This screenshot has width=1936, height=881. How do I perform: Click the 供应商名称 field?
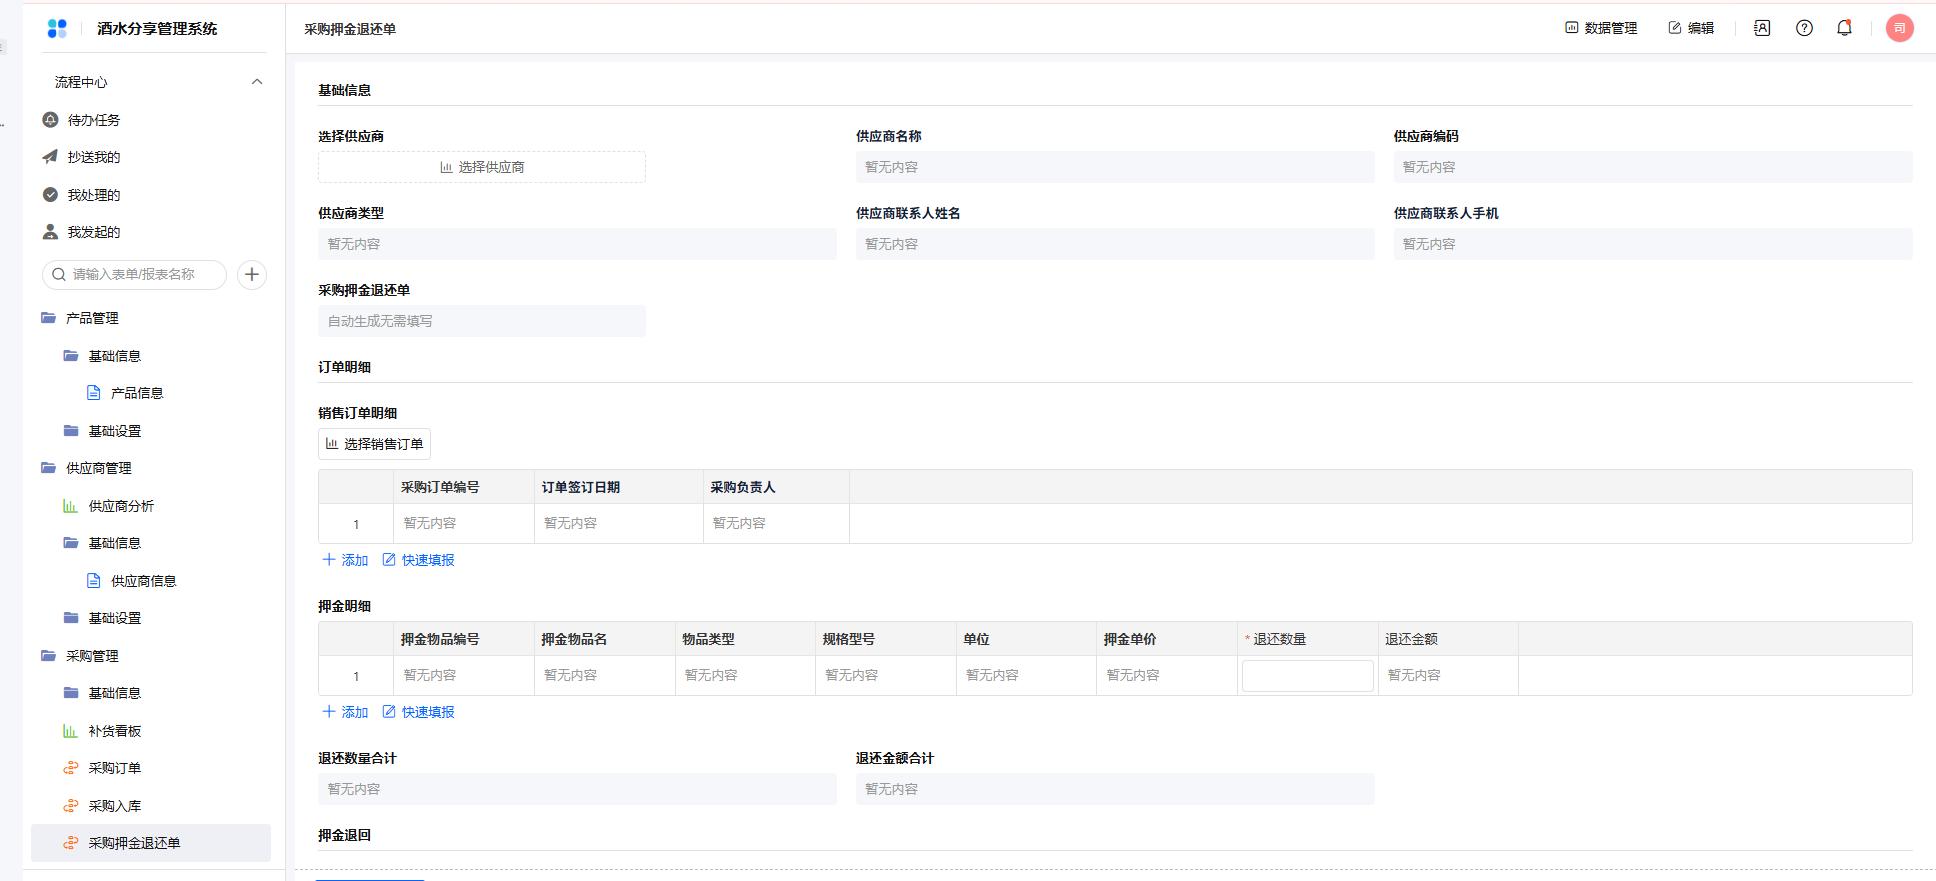[1115, 167]
